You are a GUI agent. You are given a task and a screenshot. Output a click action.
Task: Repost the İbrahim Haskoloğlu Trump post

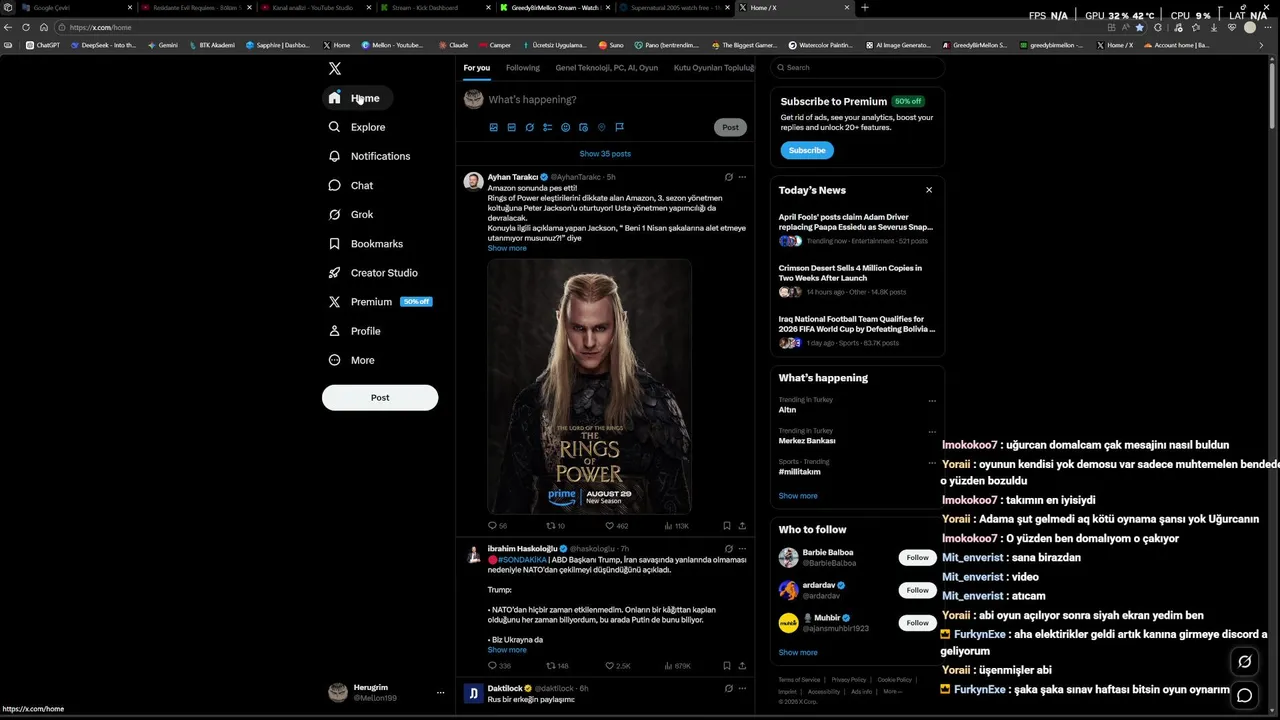click(x=557, y=665)
